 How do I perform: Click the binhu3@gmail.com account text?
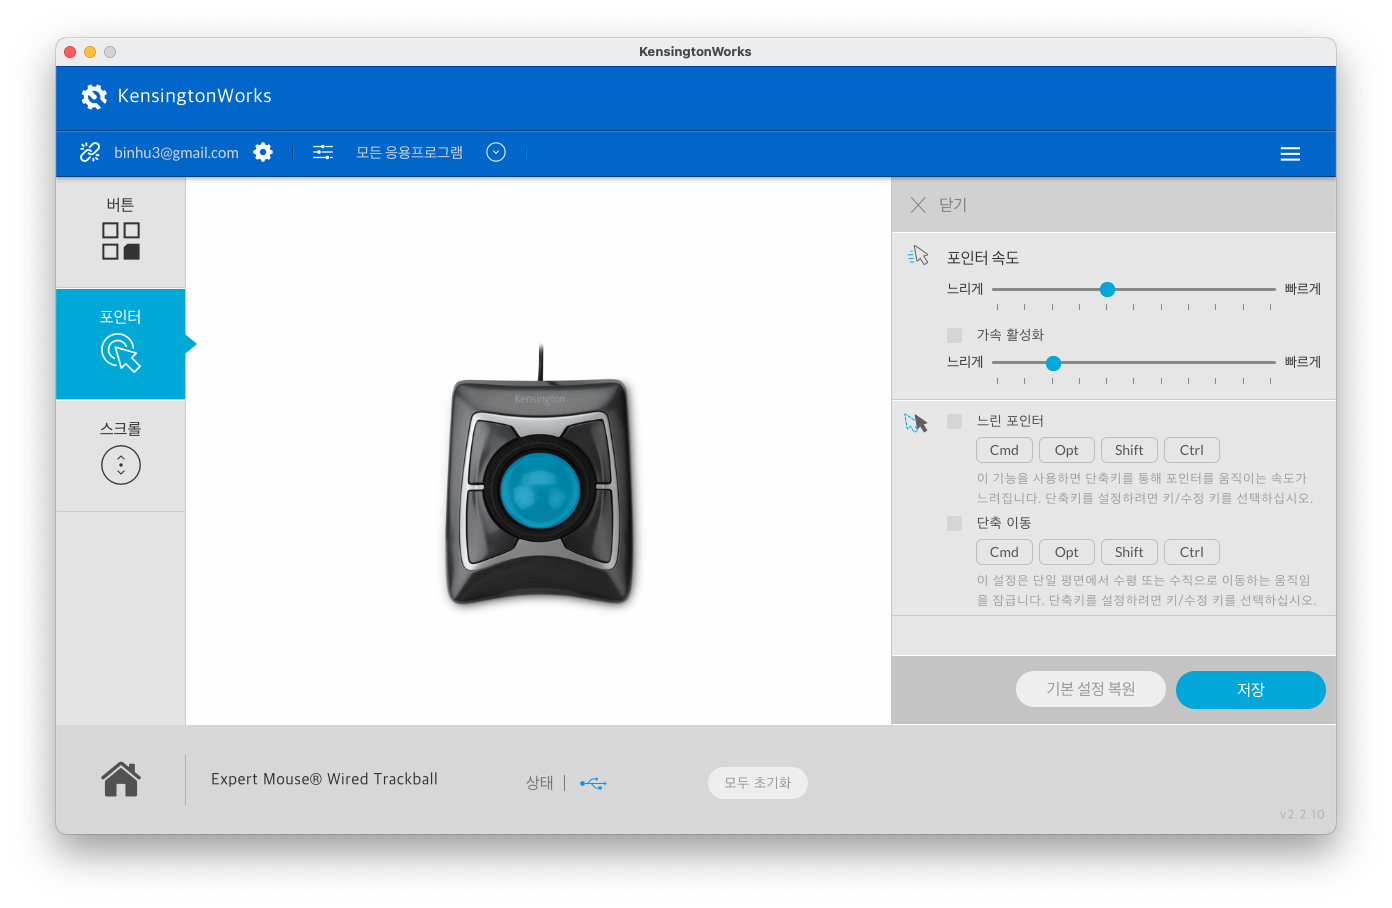(176, 152)
